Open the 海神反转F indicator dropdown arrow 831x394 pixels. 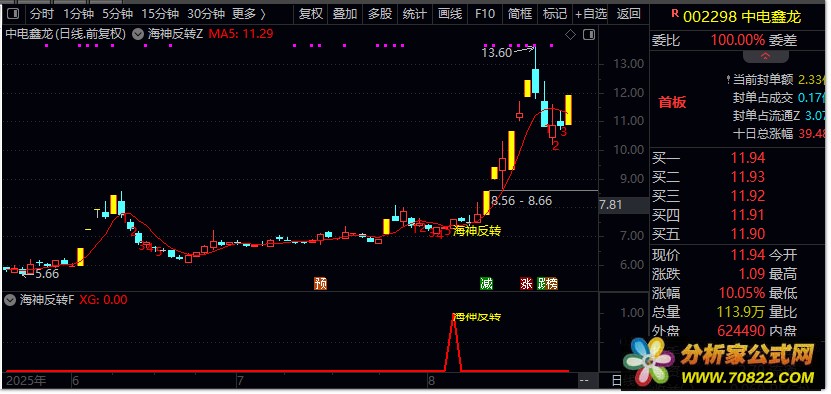[x=9, y=300]
